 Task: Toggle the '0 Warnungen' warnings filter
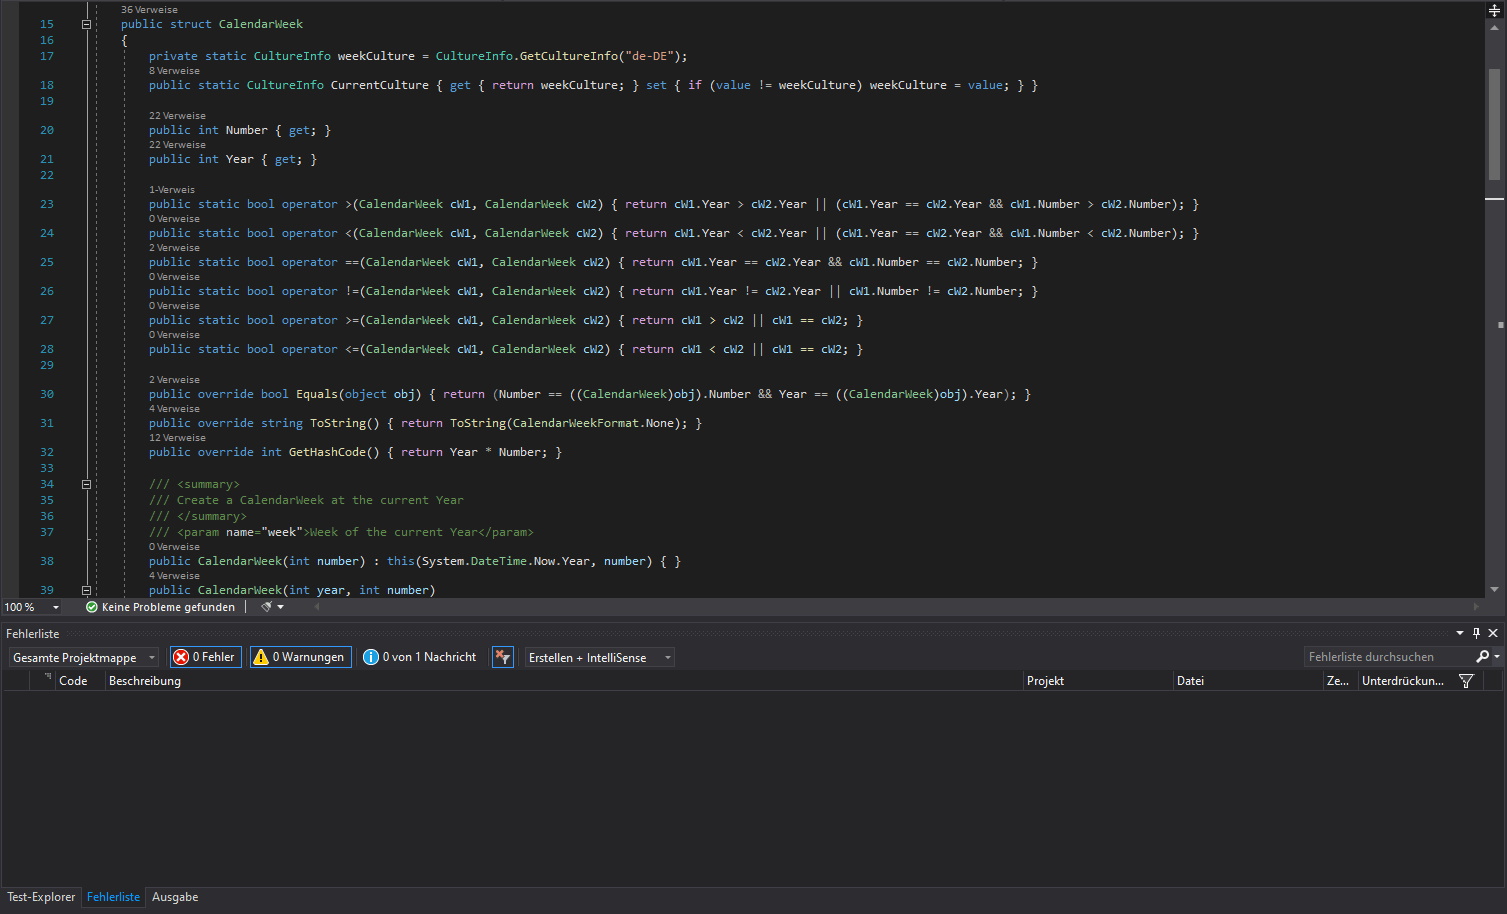pos(300,657)
